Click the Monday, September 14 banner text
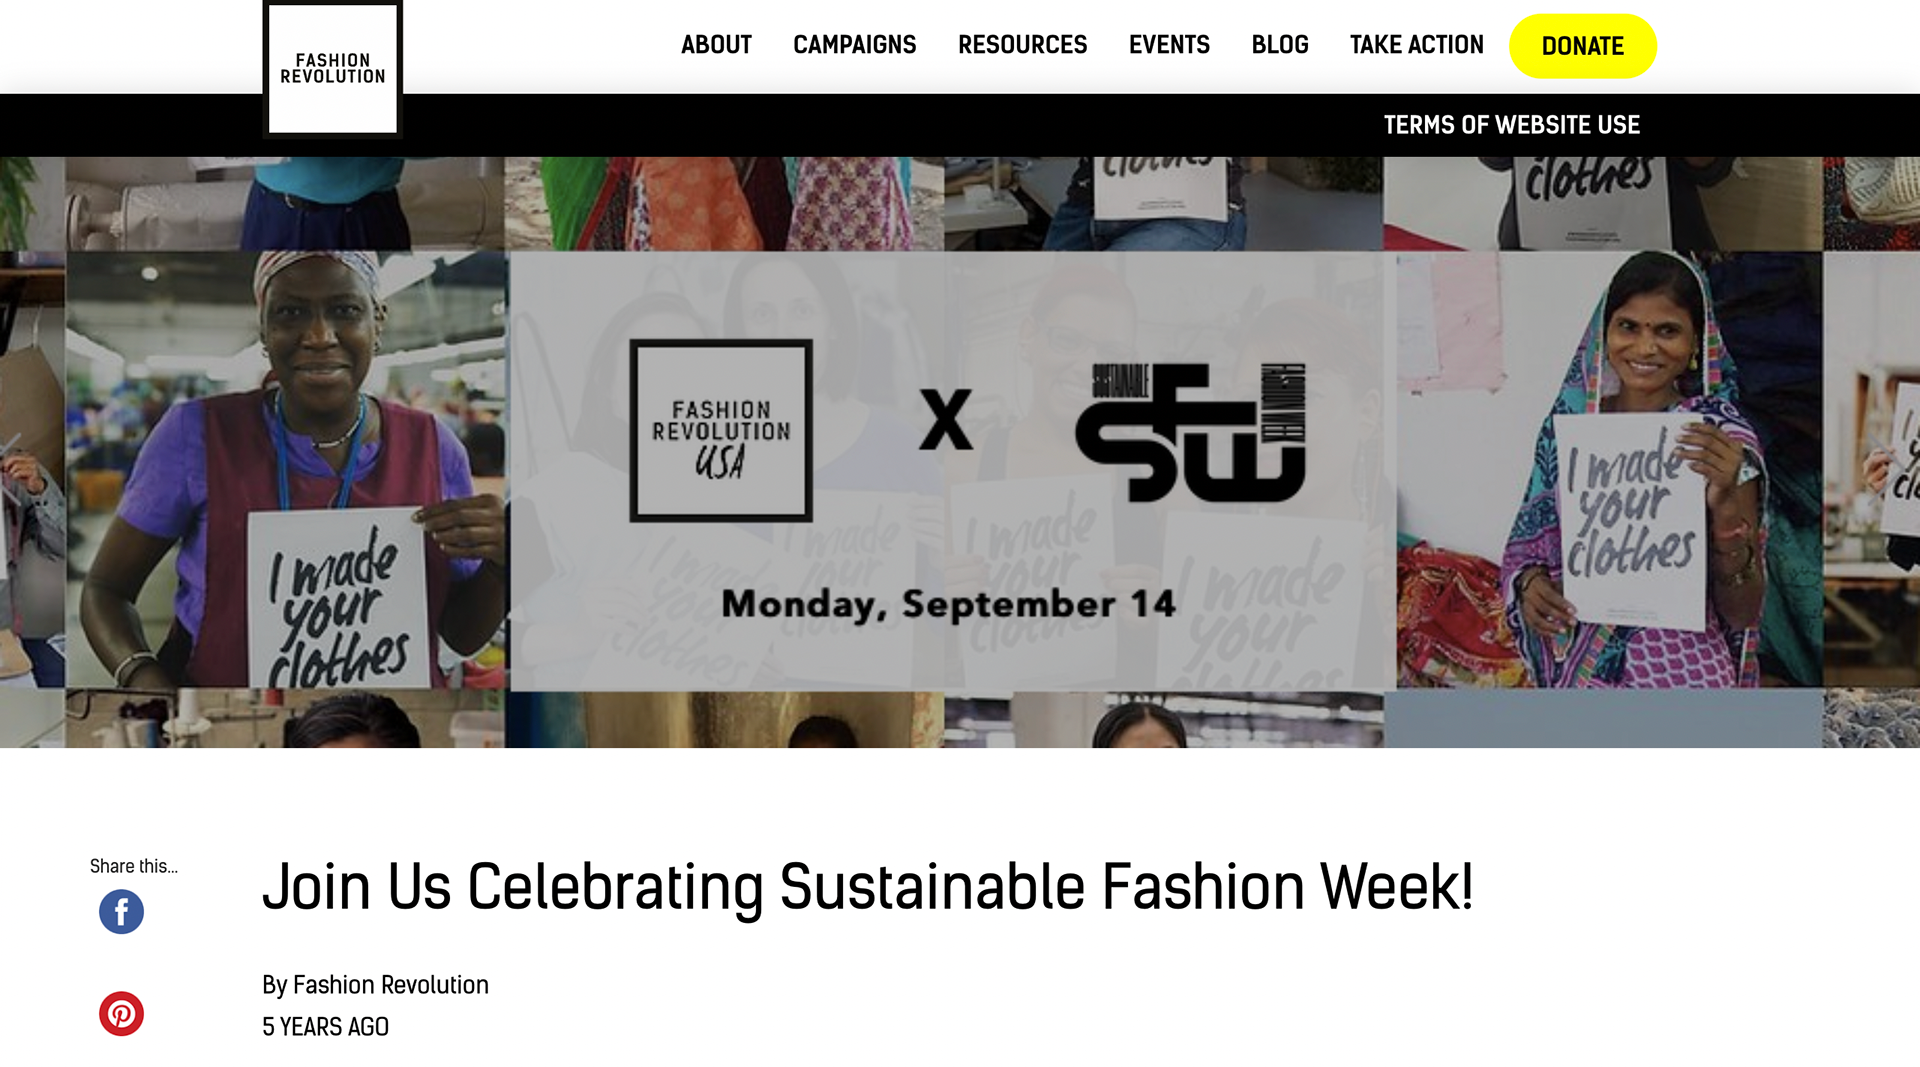 coord(948,604)
